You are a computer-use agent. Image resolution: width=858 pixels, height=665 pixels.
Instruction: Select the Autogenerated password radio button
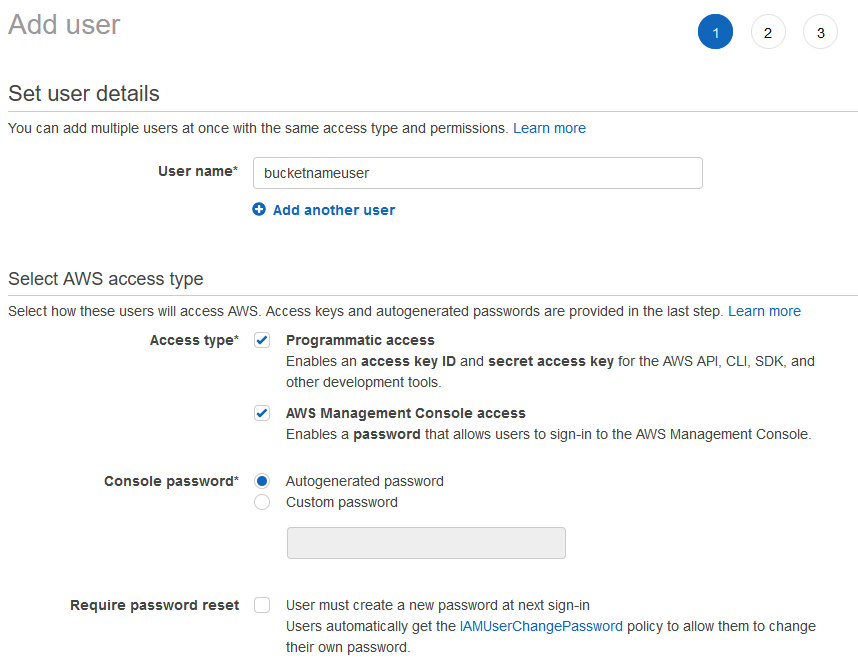point(262,481)
